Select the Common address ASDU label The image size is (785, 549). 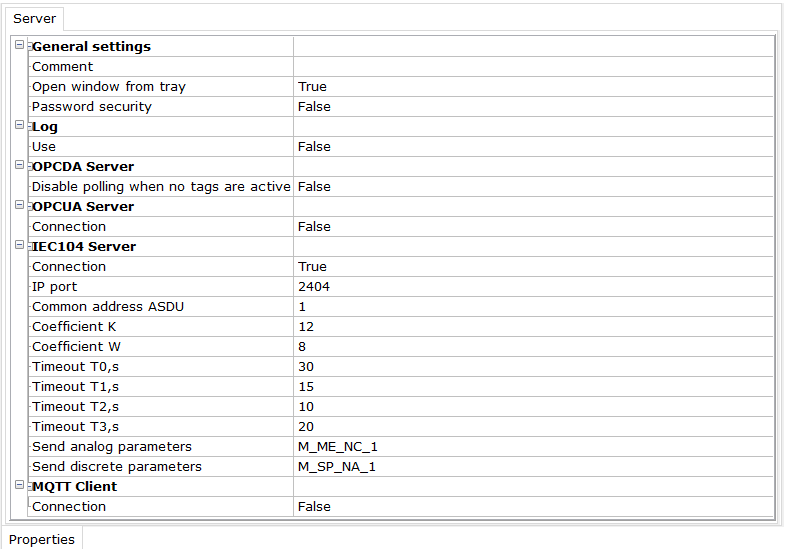[108, 307]
